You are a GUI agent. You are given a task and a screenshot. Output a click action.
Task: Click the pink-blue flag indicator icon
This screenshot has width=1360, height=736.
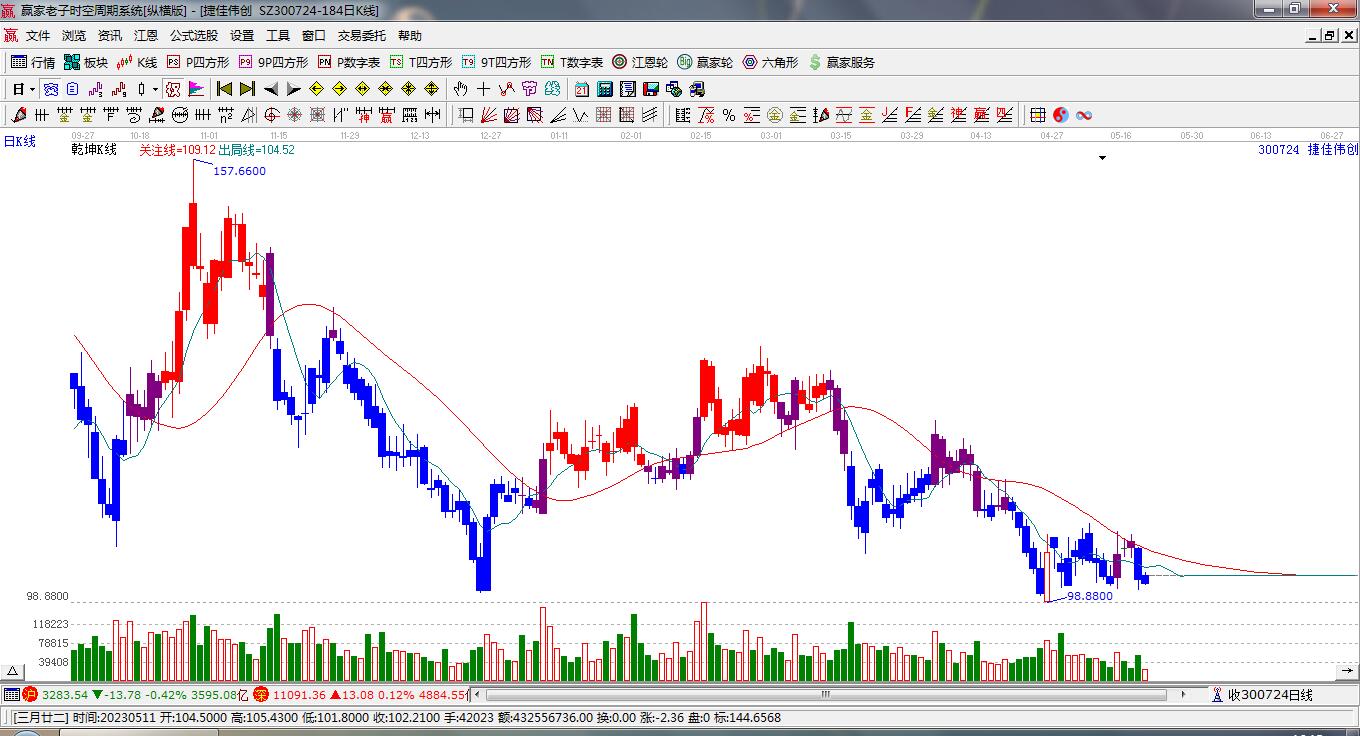[x=196, y=89]
